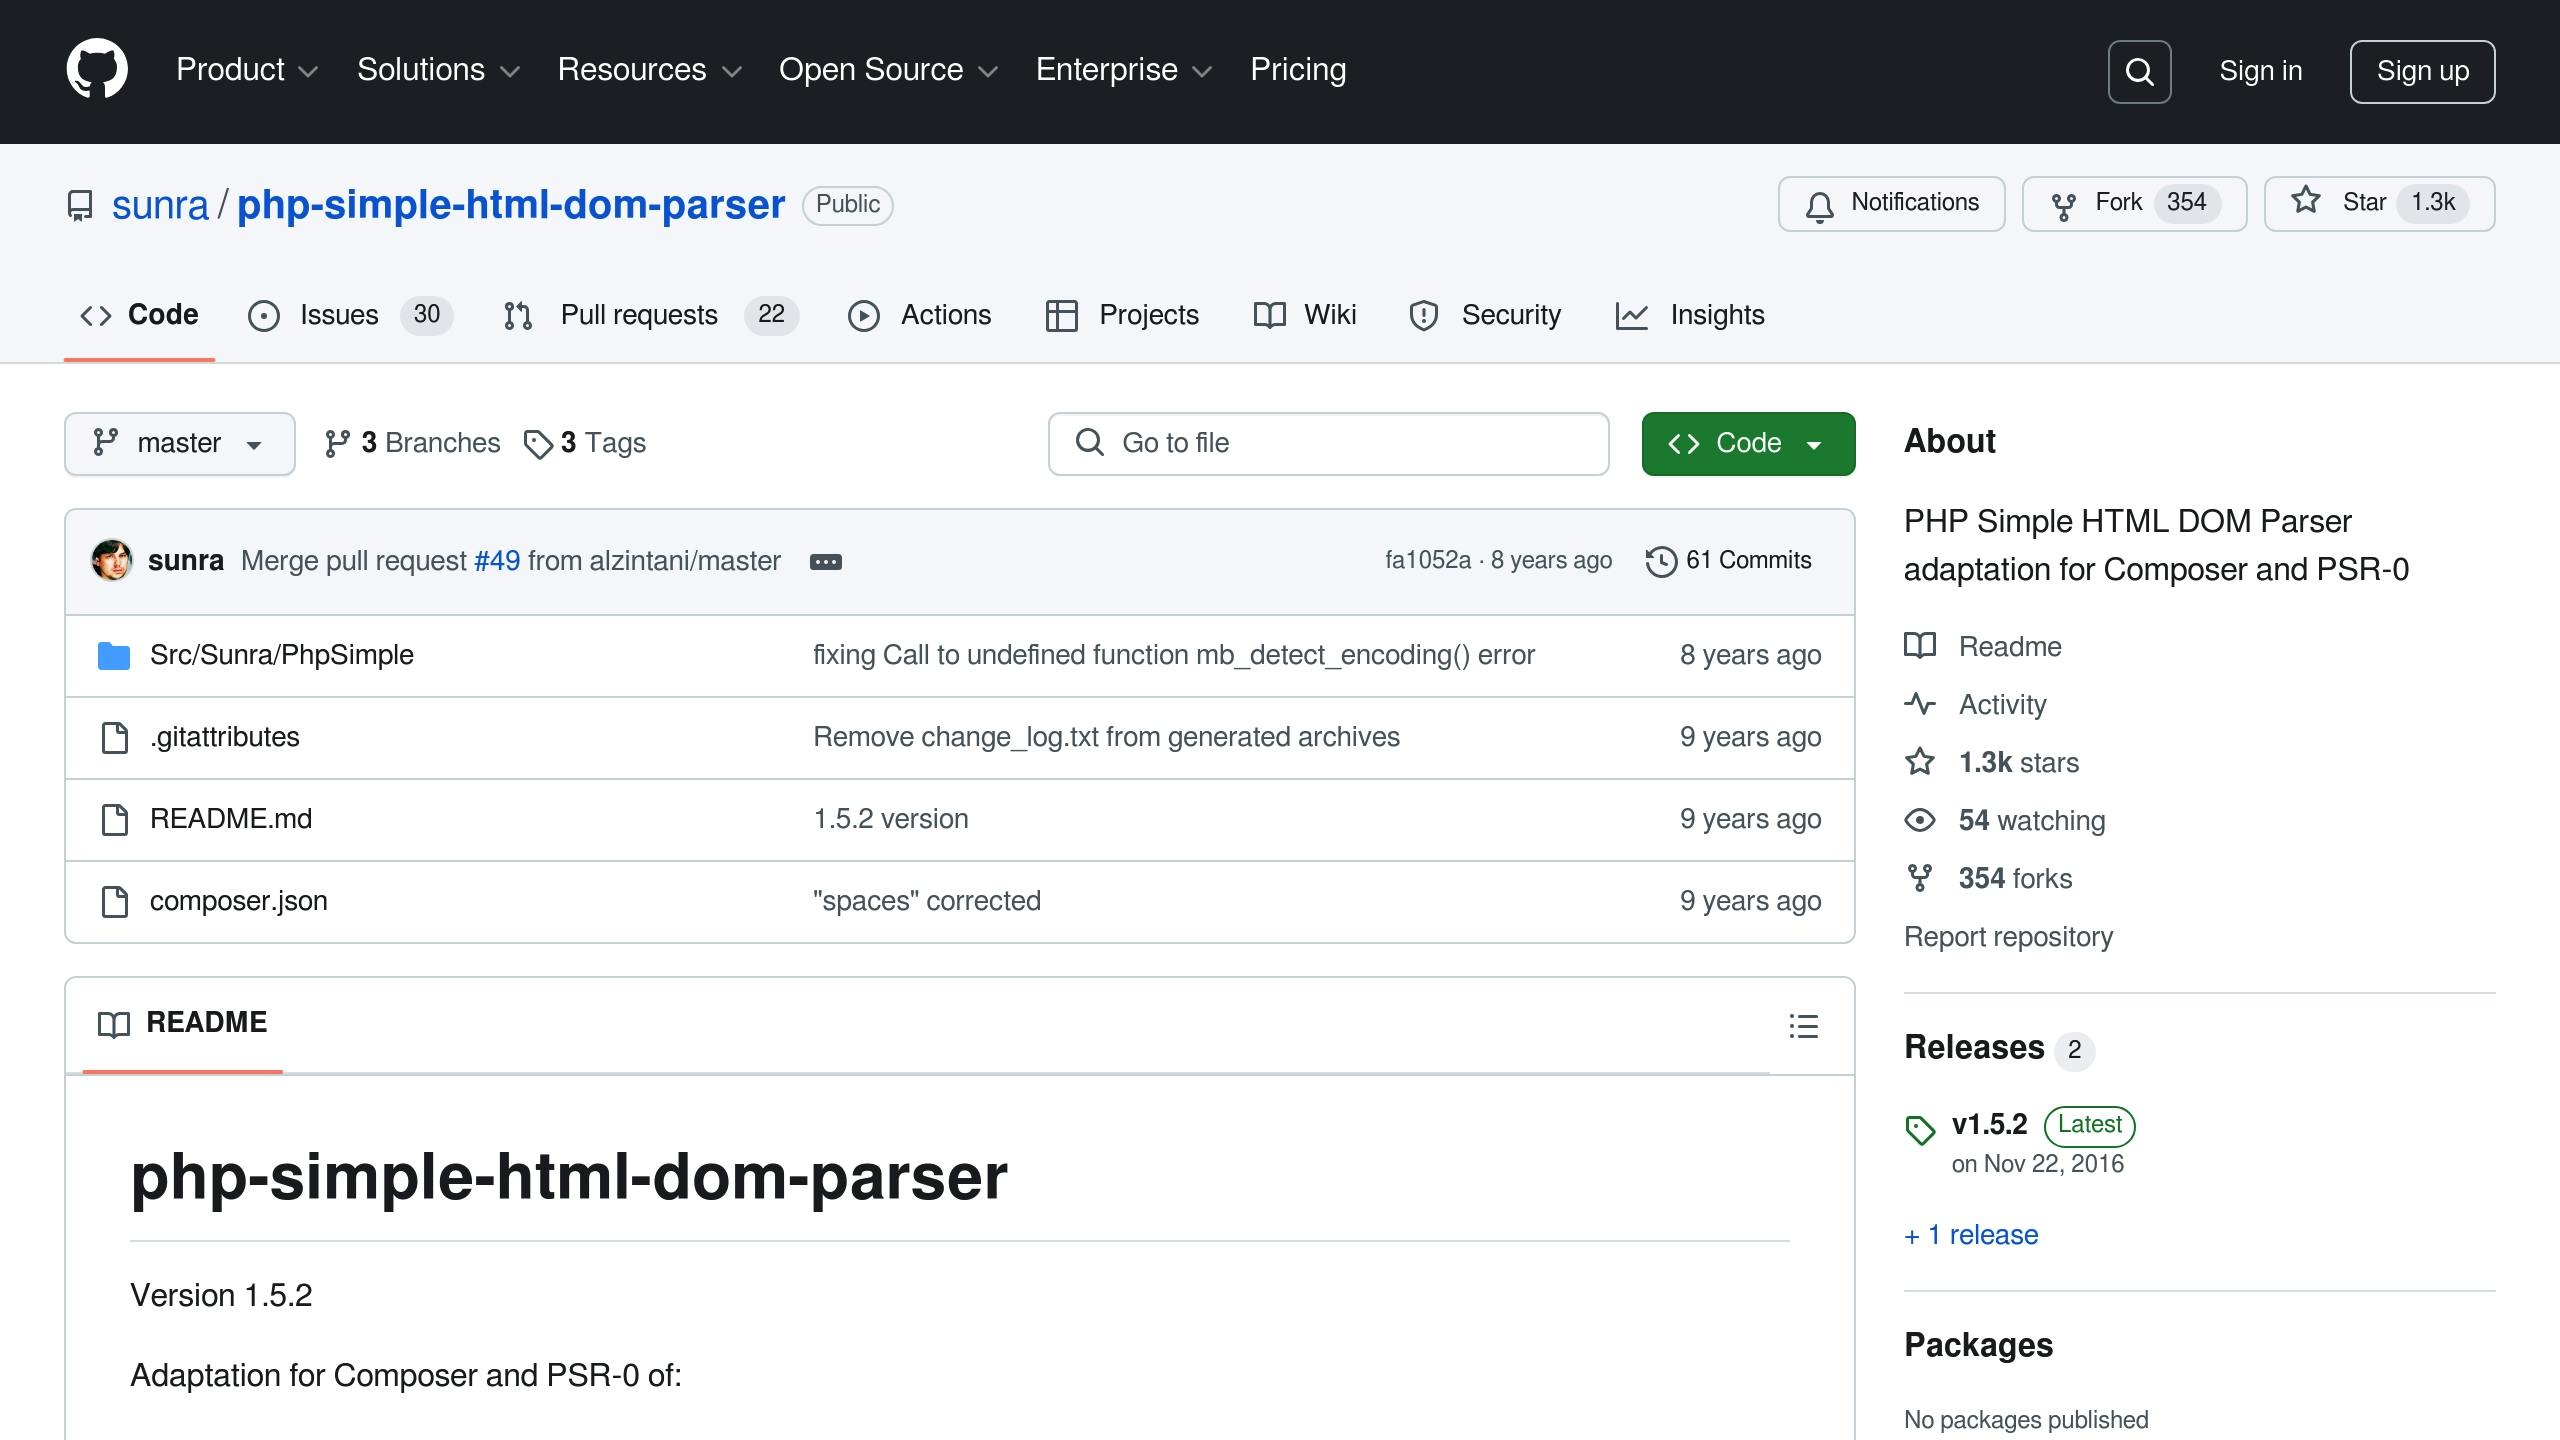Expand the Resources dropdown menu
2560x1440 pixels.
pyautogui.click(x=650, y=70)
